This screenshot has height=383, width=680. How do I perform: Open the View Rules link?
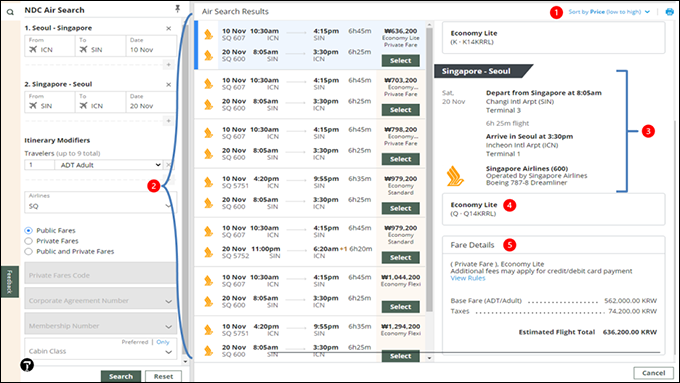(x=468, y=278)
